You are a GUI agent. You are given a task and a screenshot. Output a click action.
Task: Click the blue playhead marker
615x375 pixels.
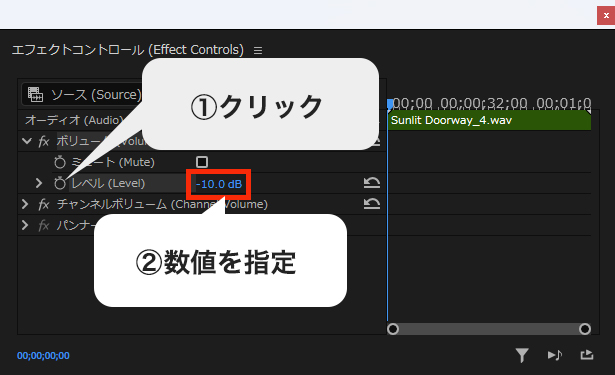point(389,104)
